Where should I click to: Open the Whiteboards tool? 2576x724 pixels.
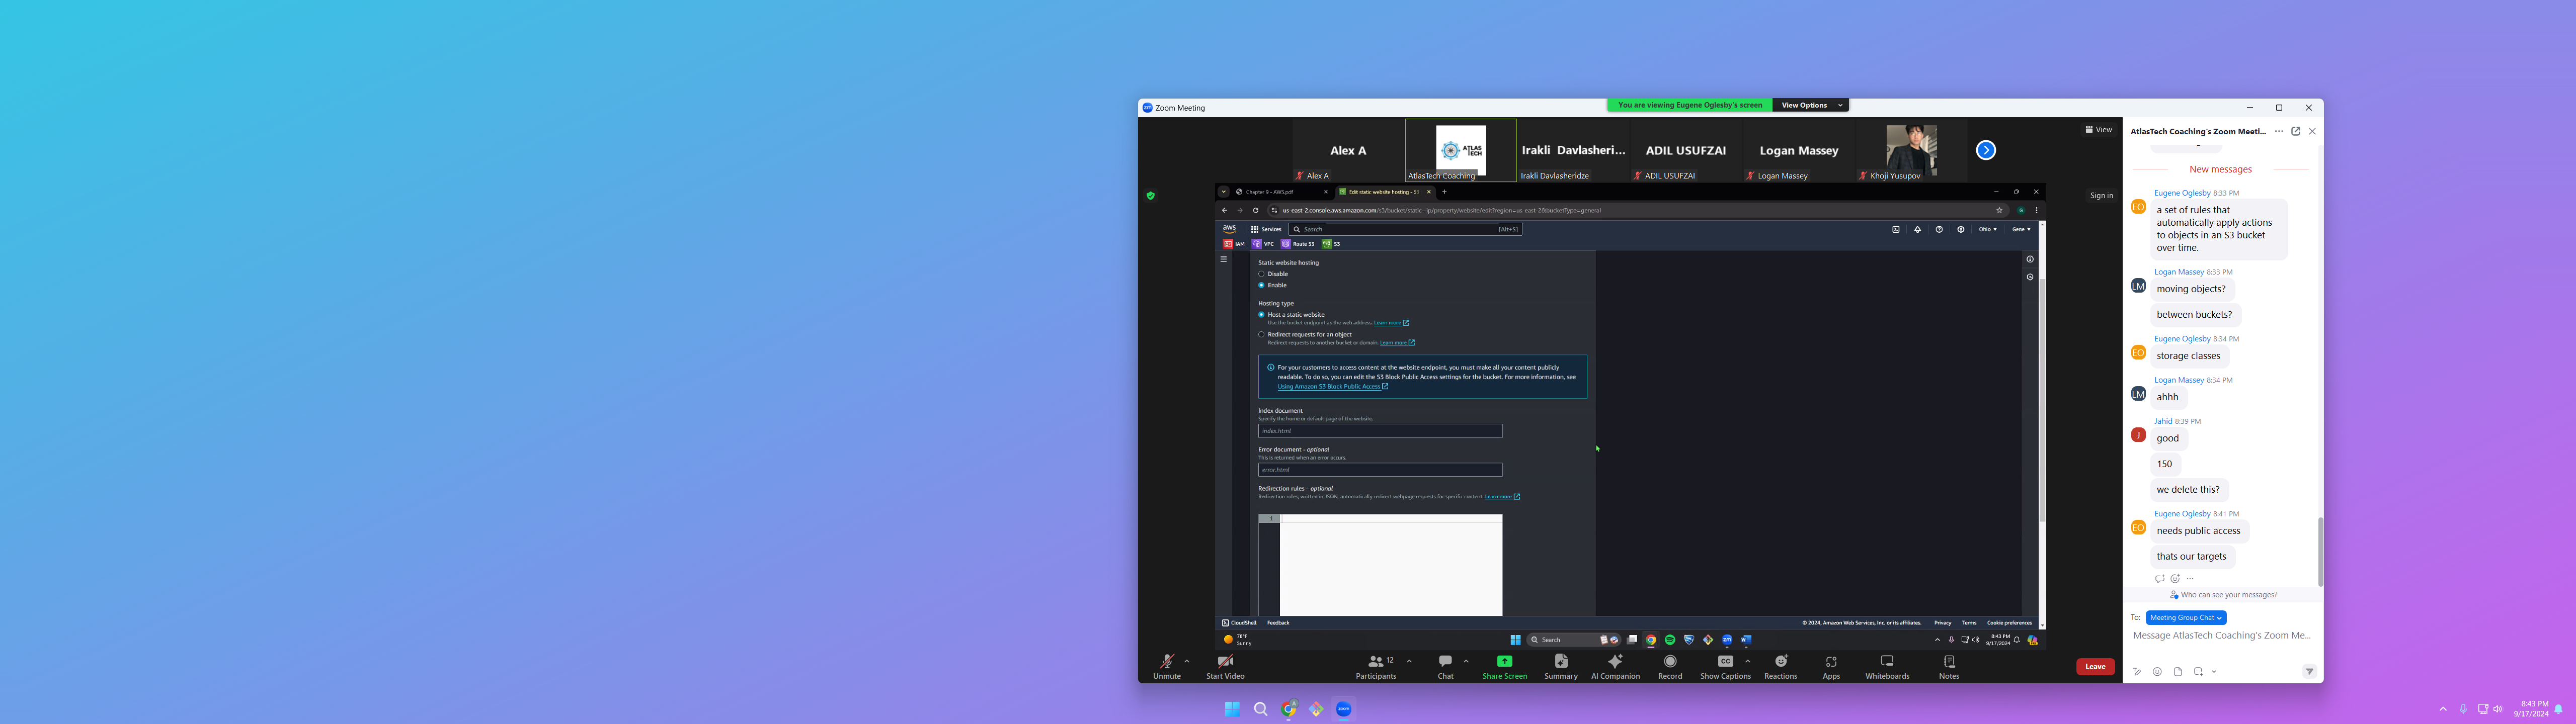[x=1887, y=662]
